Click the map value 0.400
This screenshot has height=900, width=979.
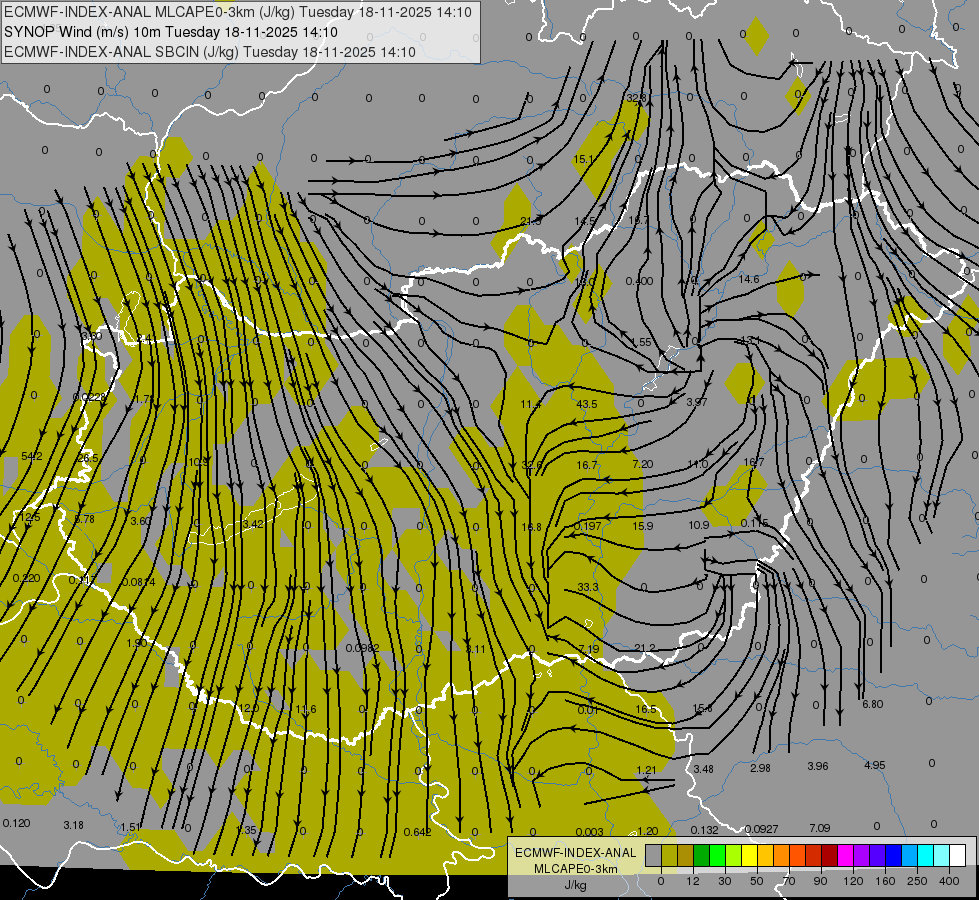point(639,281)
